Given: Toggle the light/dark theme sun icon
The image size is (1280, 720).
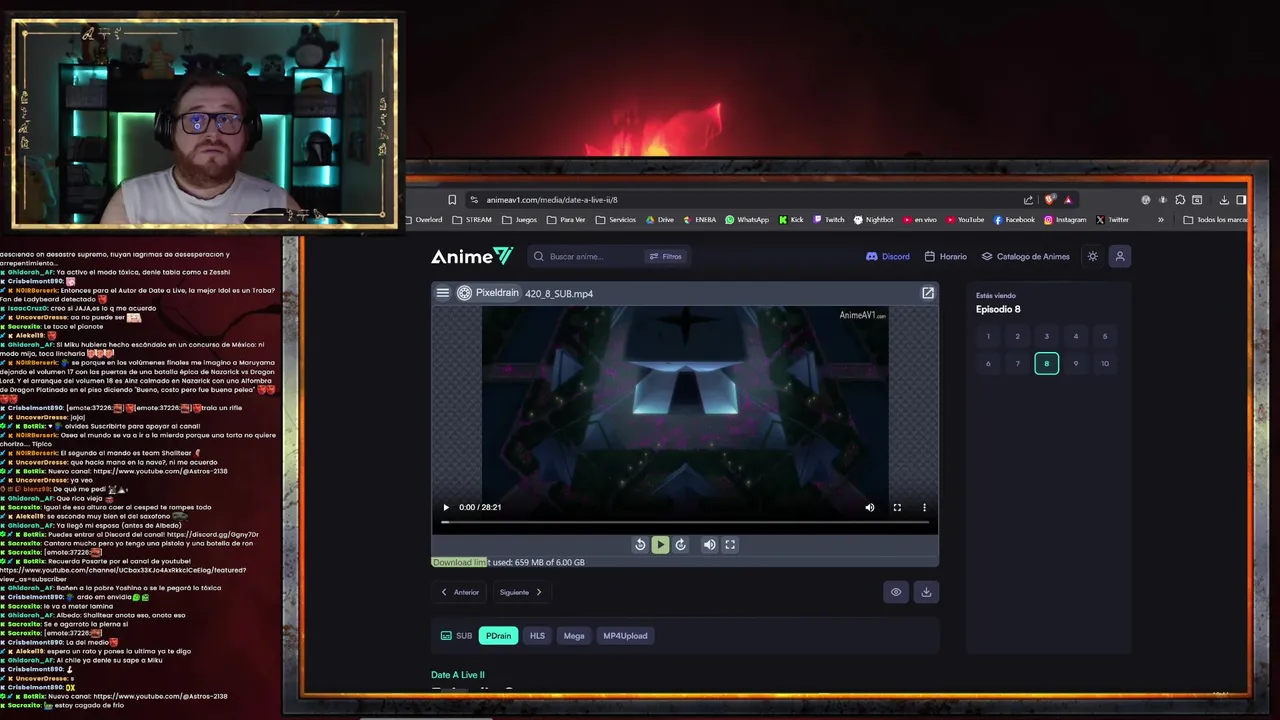Looking at the screenshot, I should coord(1092,256).
